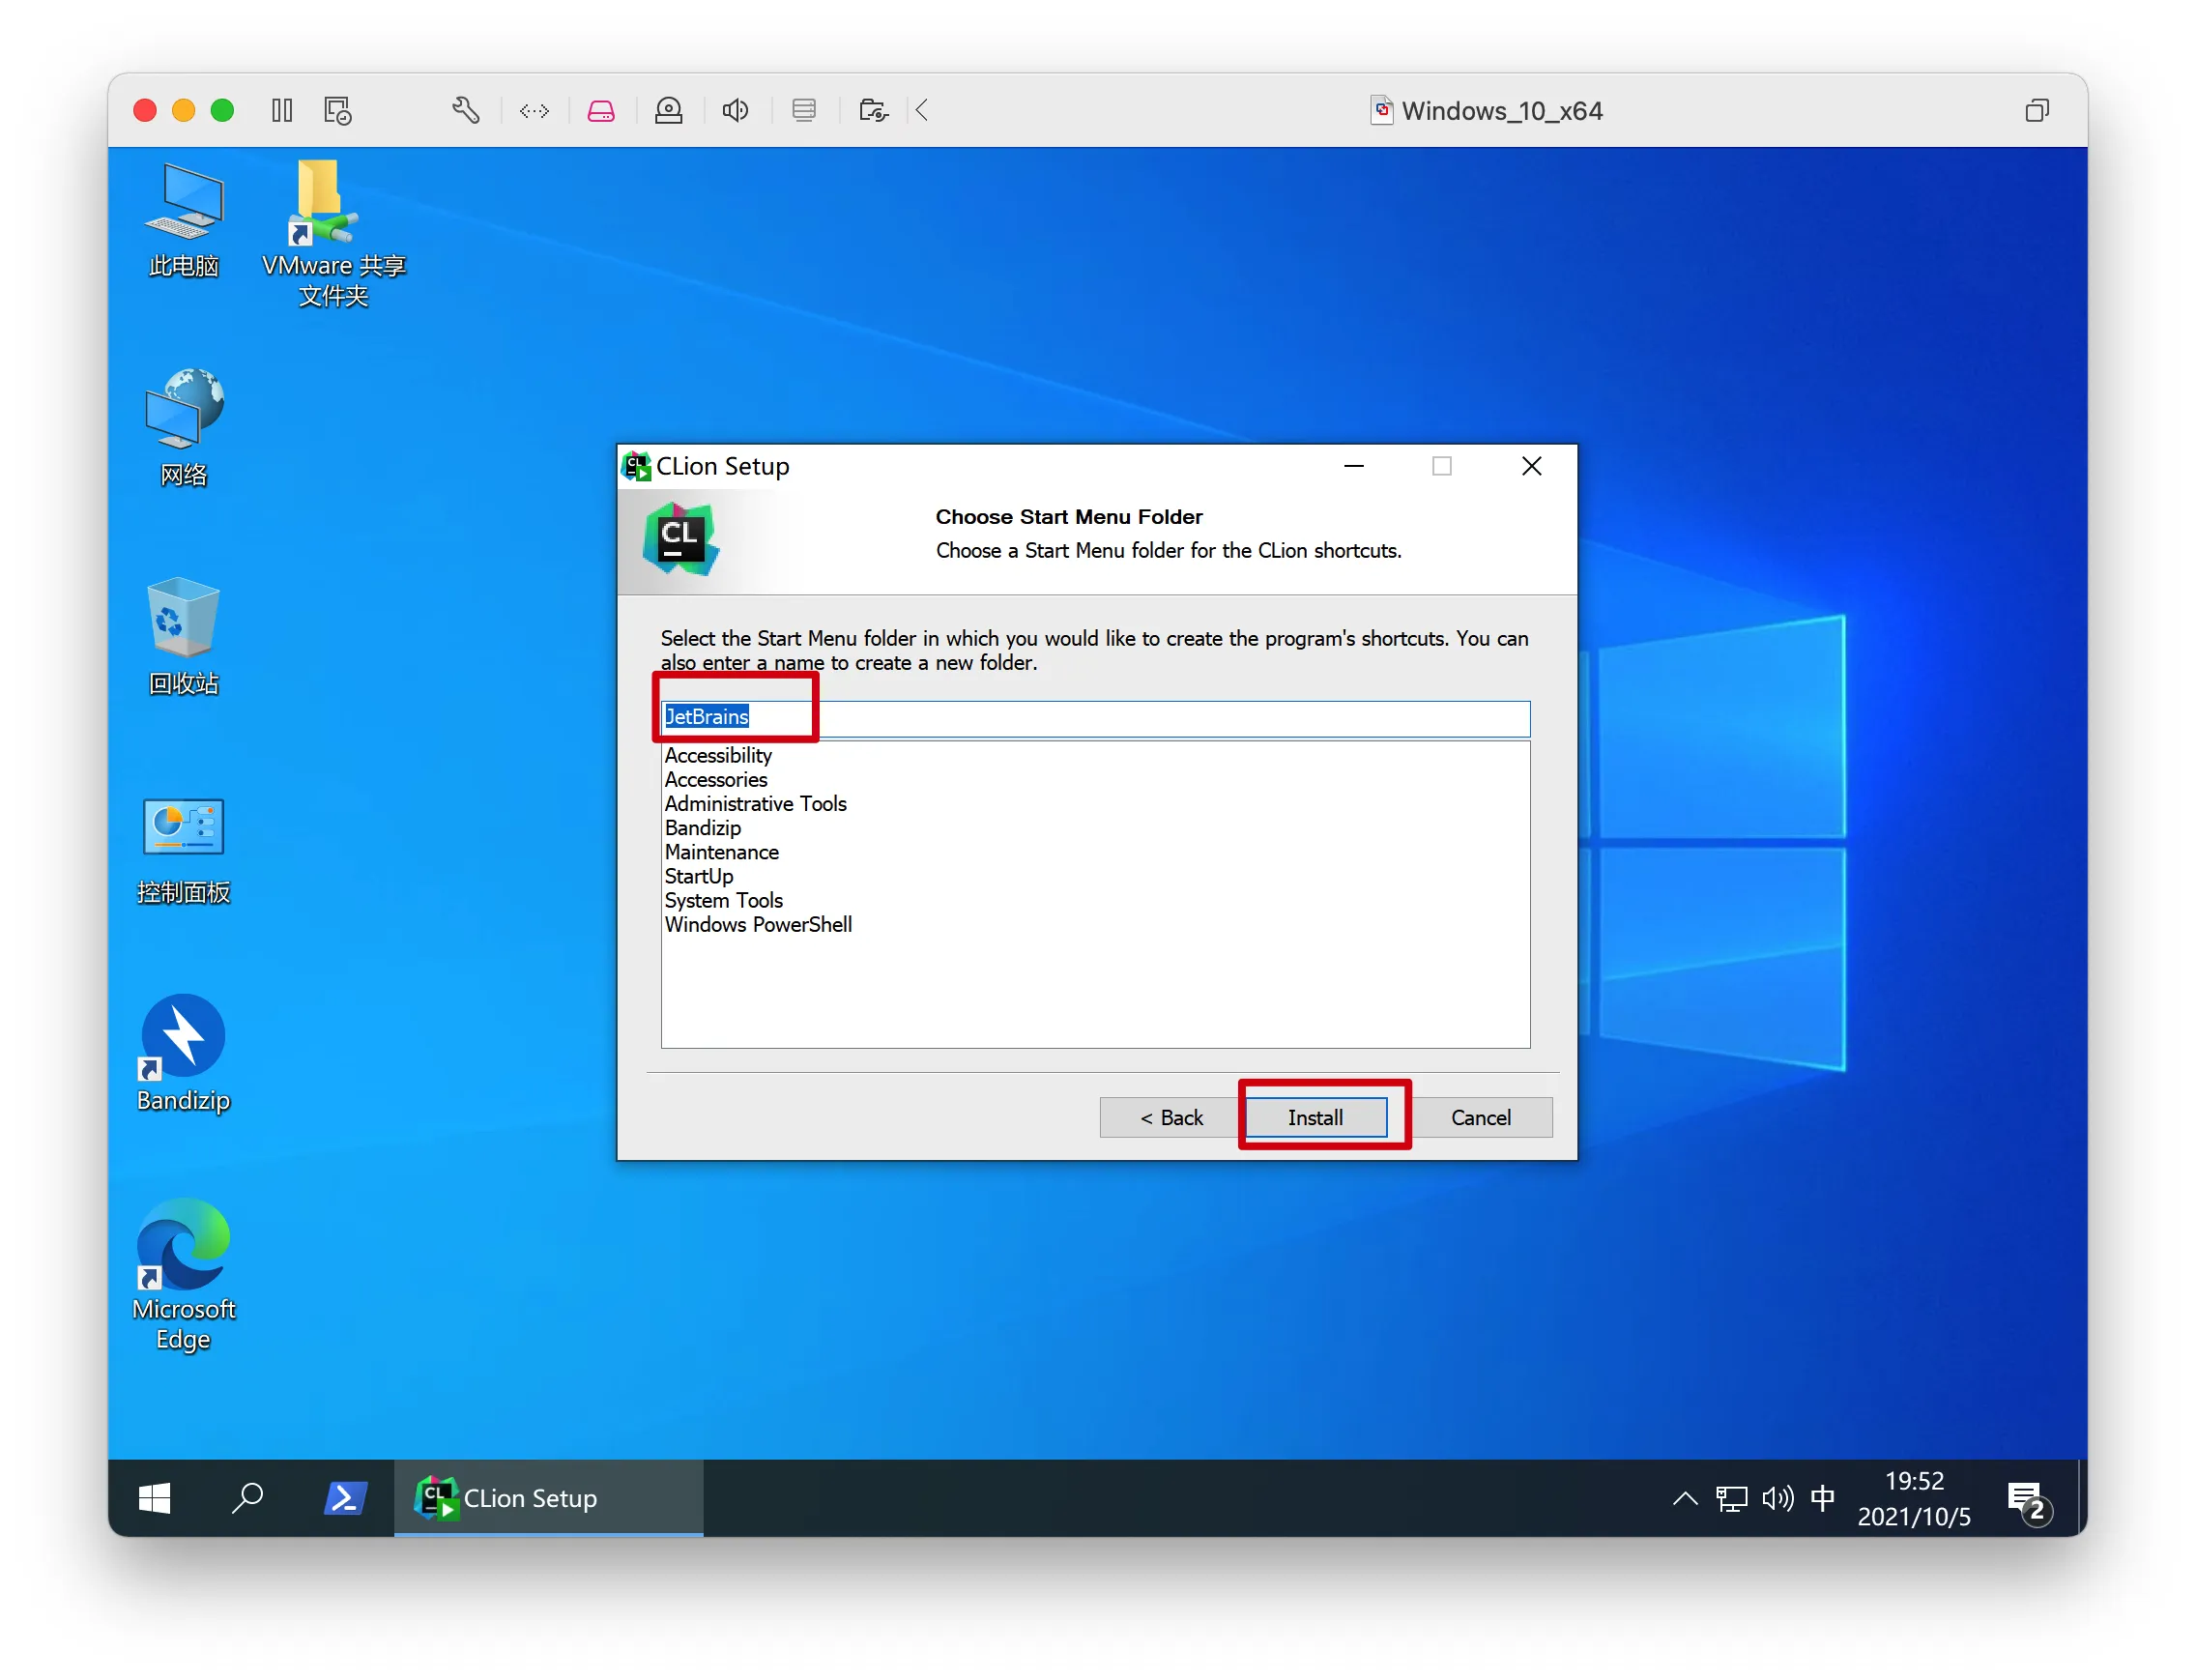Screen dimensions: 2196x1680
Task: Click the hard disk toolbar icon
Action: pyautogui.click(x=601, y=110)
